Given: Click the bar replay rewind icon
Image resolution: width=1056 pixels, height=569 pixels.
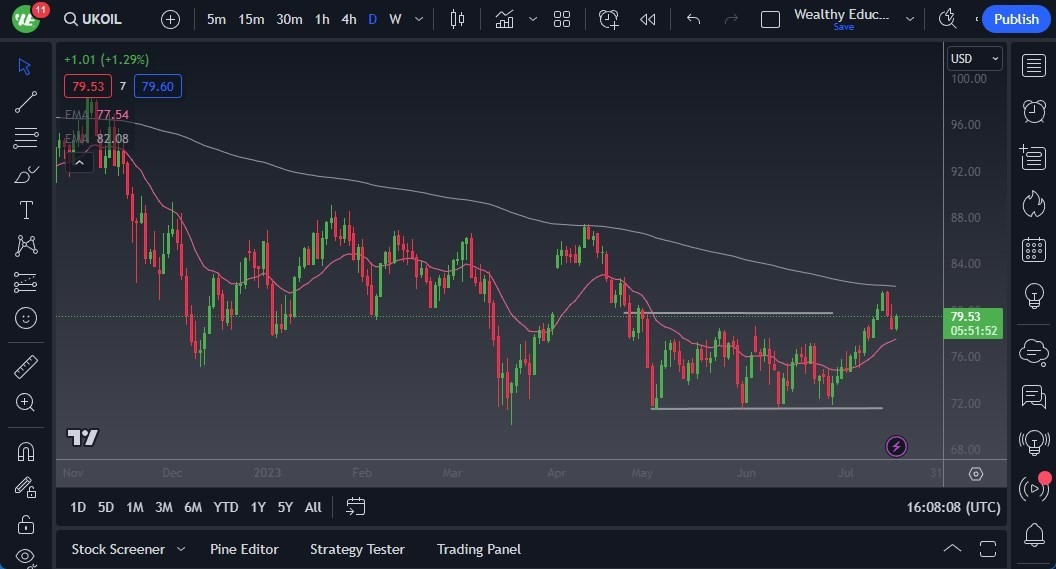Looking at the screenshot, I should (648, 19).
